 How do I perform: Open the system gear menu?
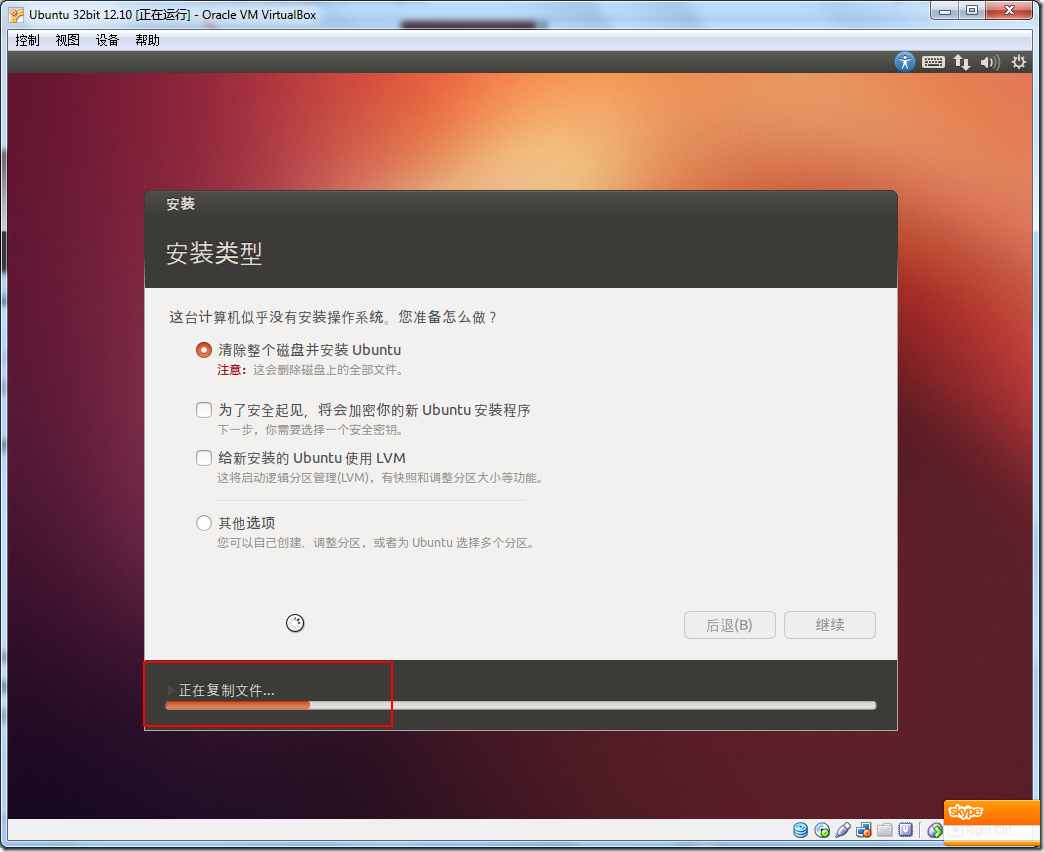[x=1019, y=62]
